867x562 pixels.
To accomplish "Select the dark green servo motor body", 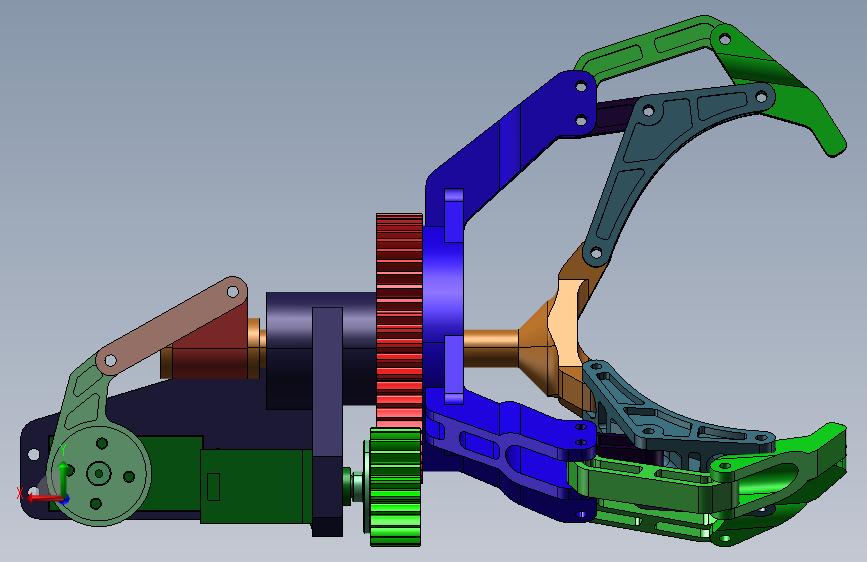I will coord(254,486).
